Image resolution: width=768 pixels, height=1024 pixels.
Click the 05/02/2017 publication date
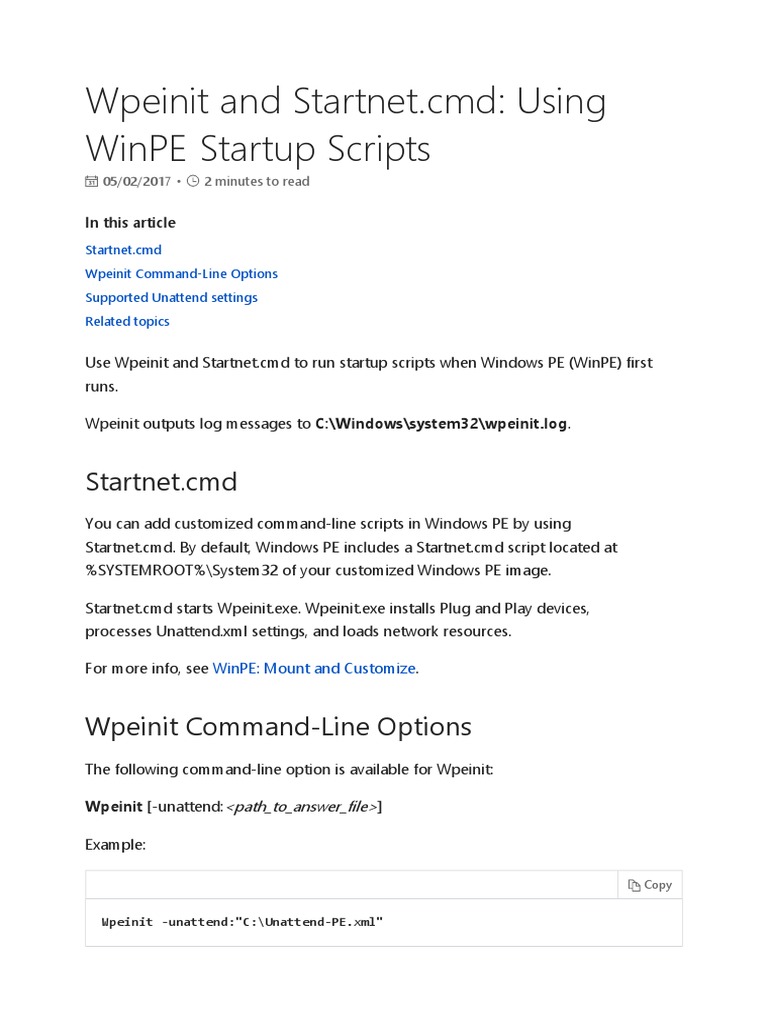pyautogui.click(x=137, y=182)
